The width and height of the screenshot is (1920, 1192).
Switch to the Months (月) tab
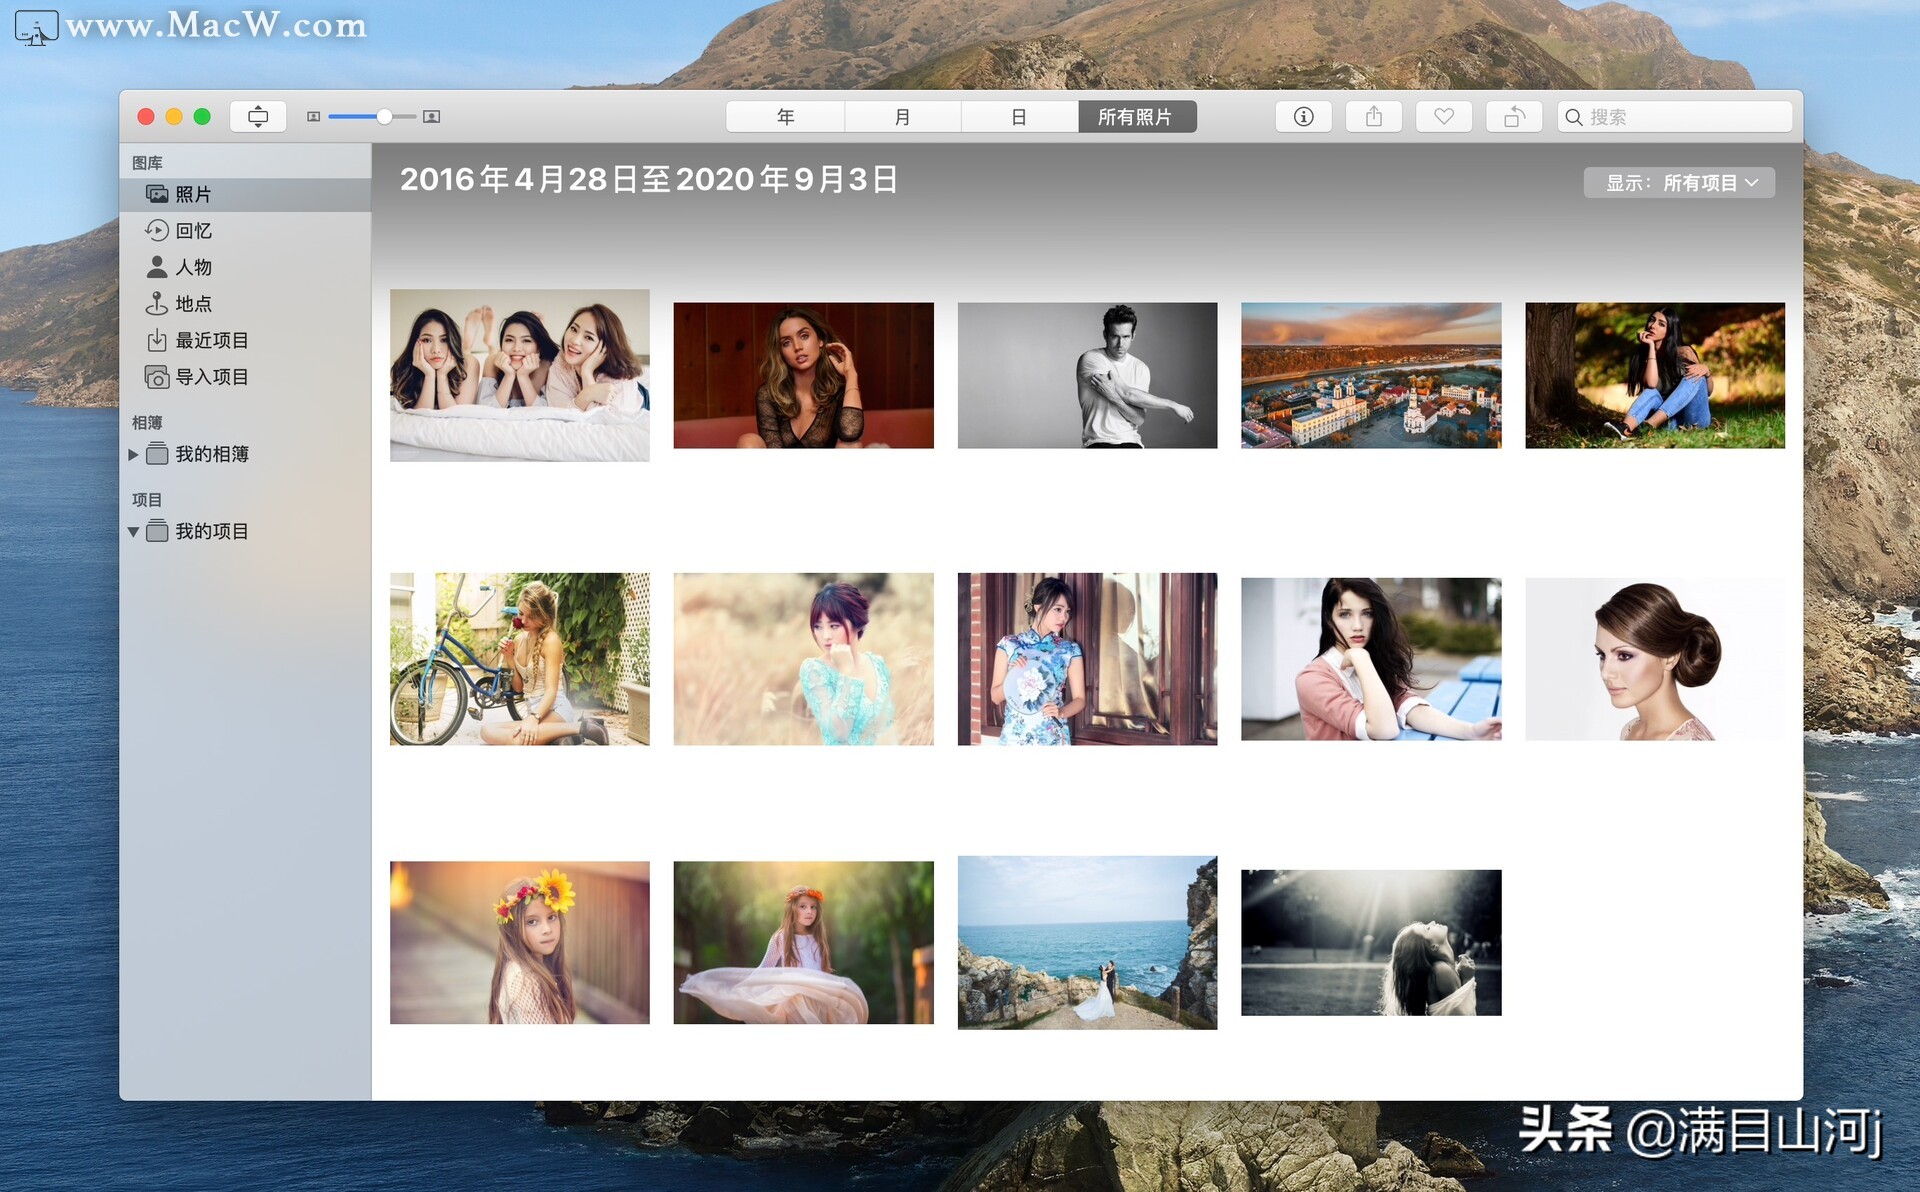click(902, 117)
